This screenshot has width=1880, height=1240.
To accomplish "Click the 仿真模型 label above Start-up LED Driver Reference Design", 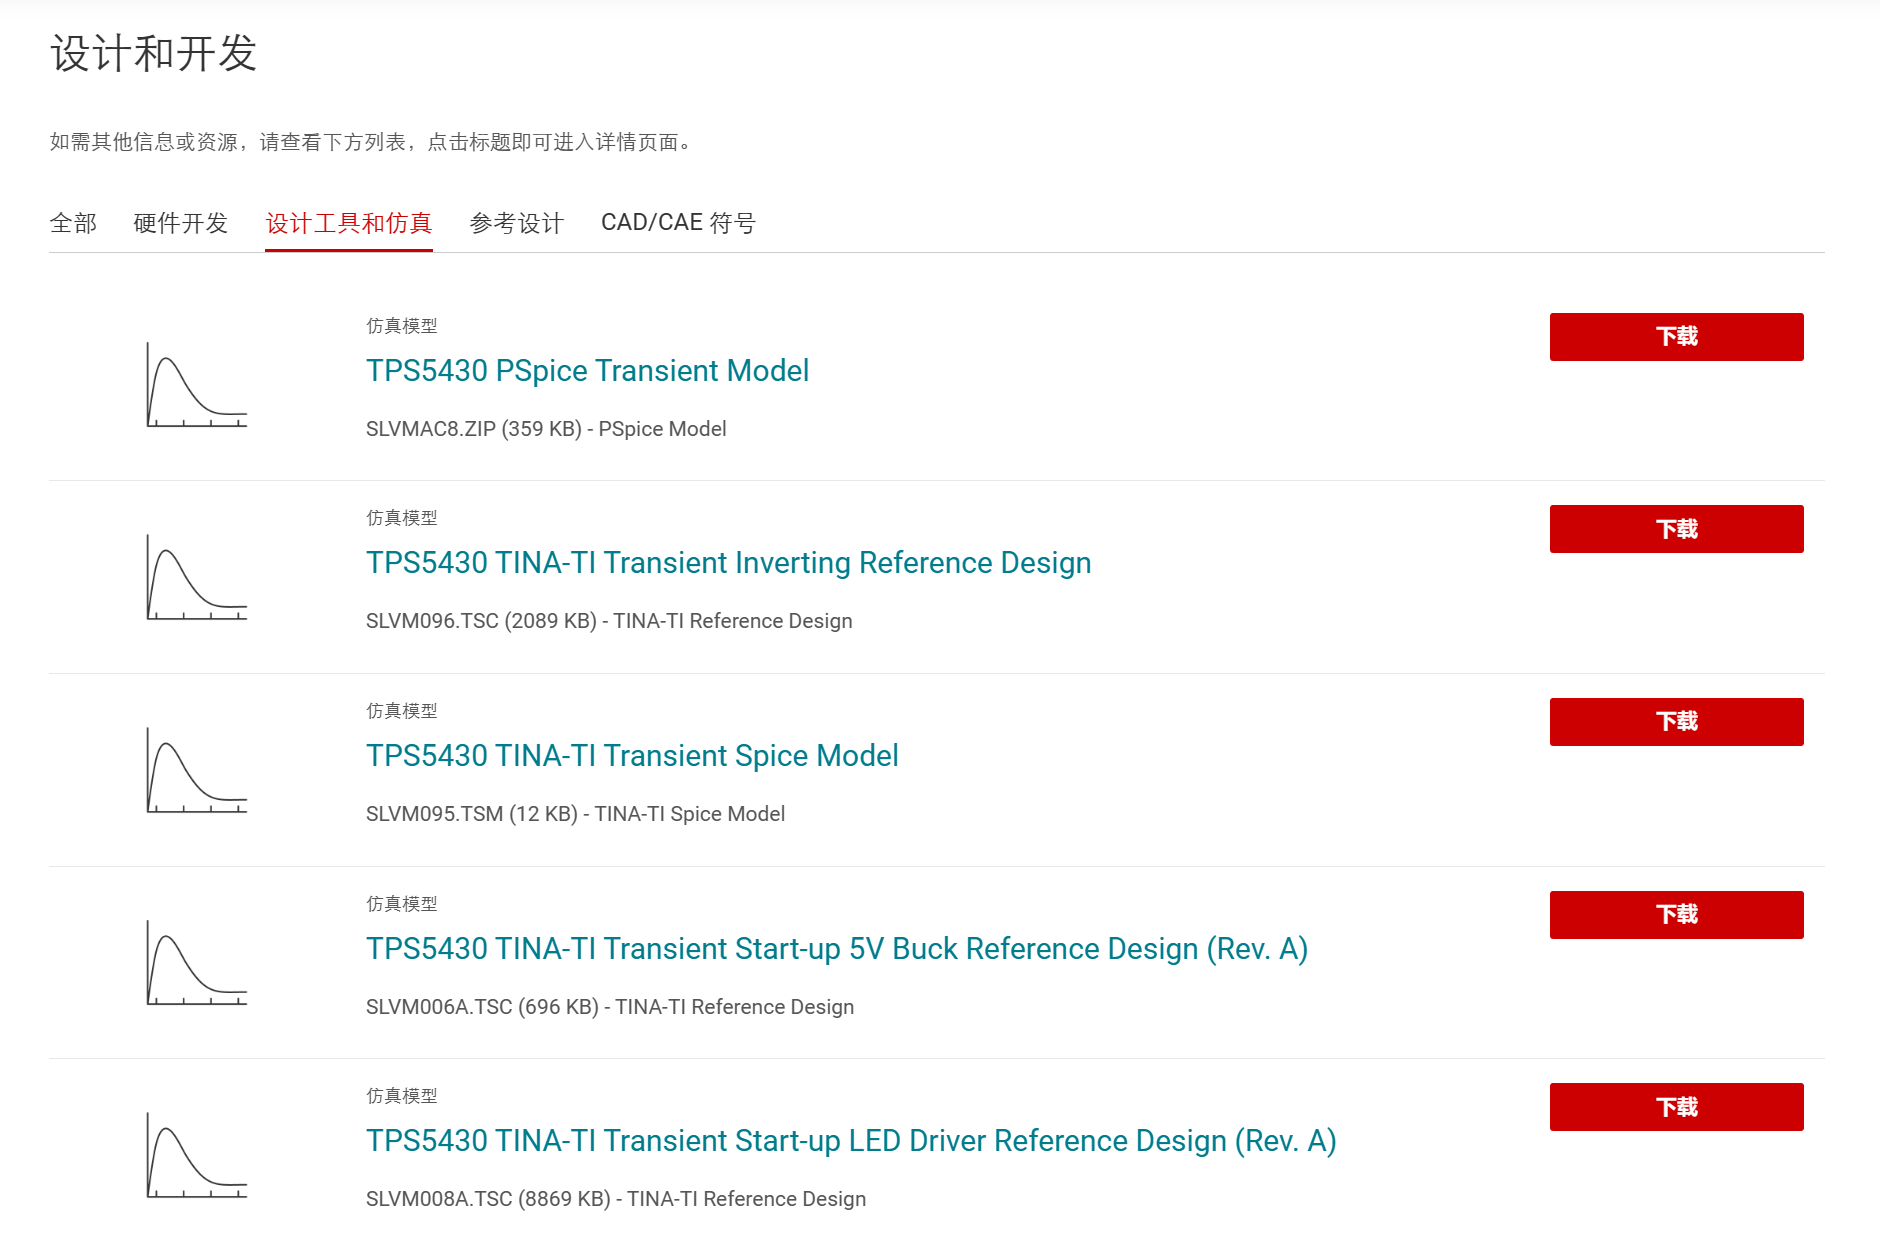I will 402,1096.
